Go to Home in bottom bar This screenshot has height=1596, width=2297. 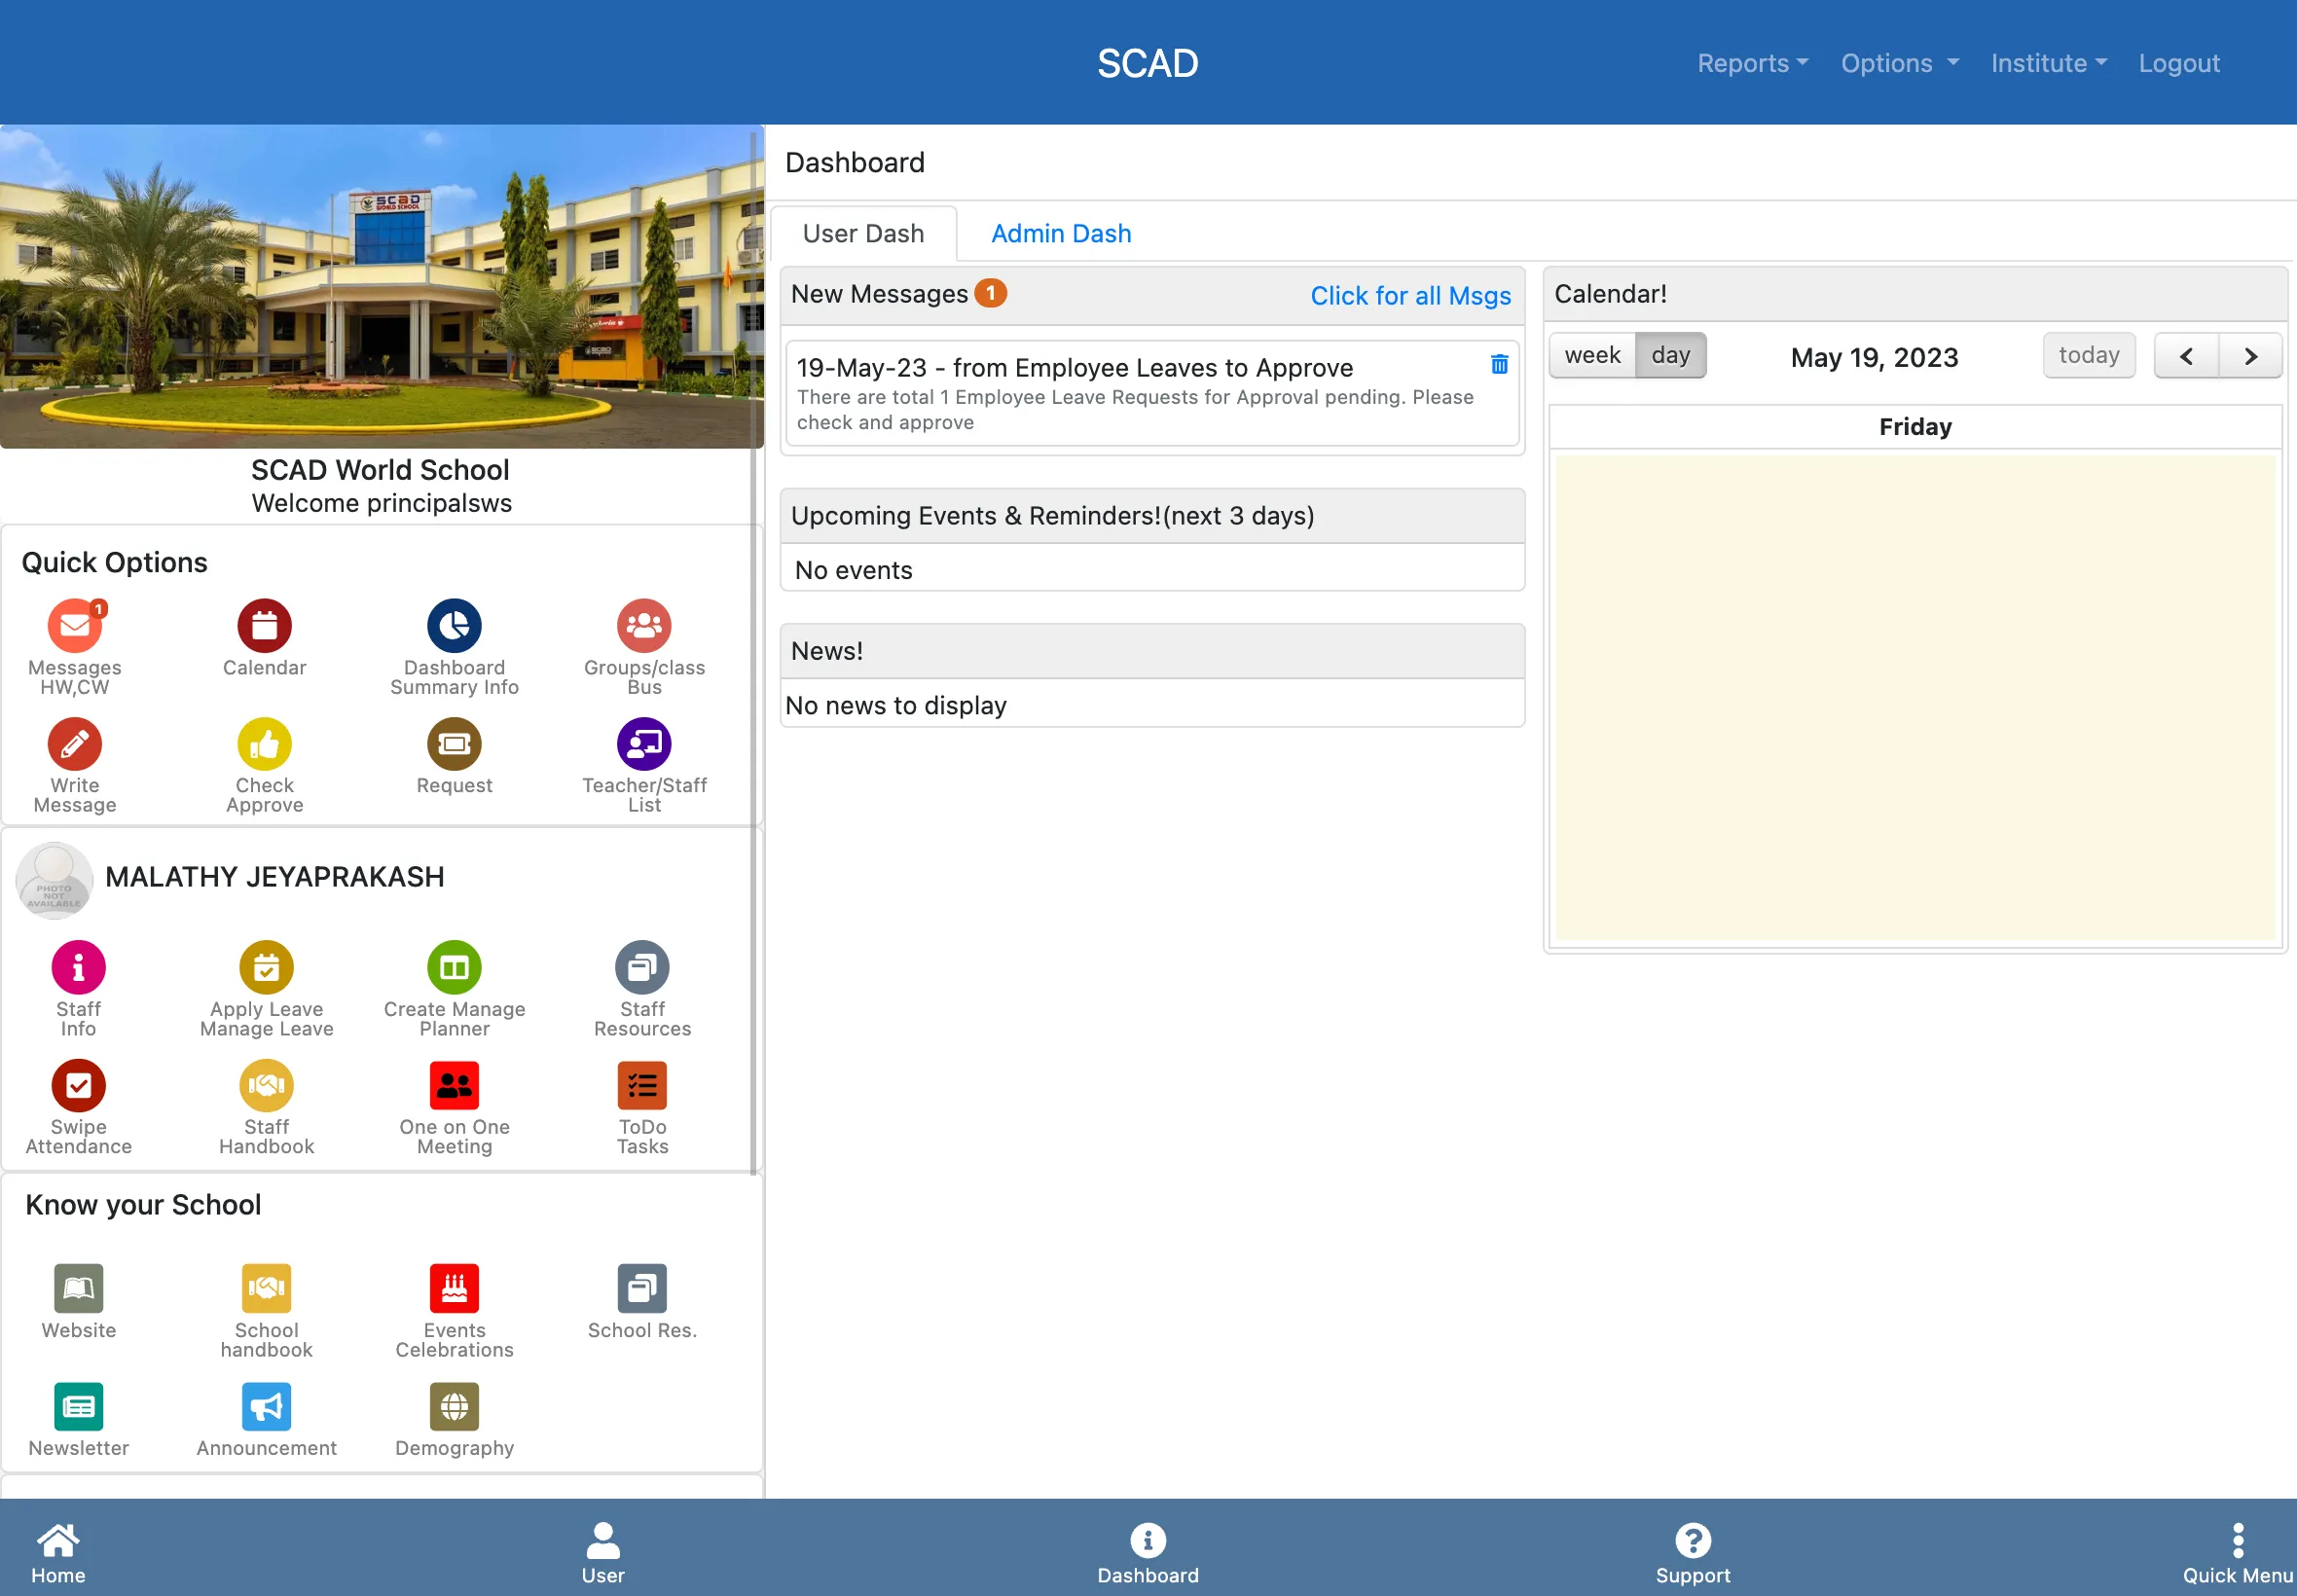click(58, 1553)
